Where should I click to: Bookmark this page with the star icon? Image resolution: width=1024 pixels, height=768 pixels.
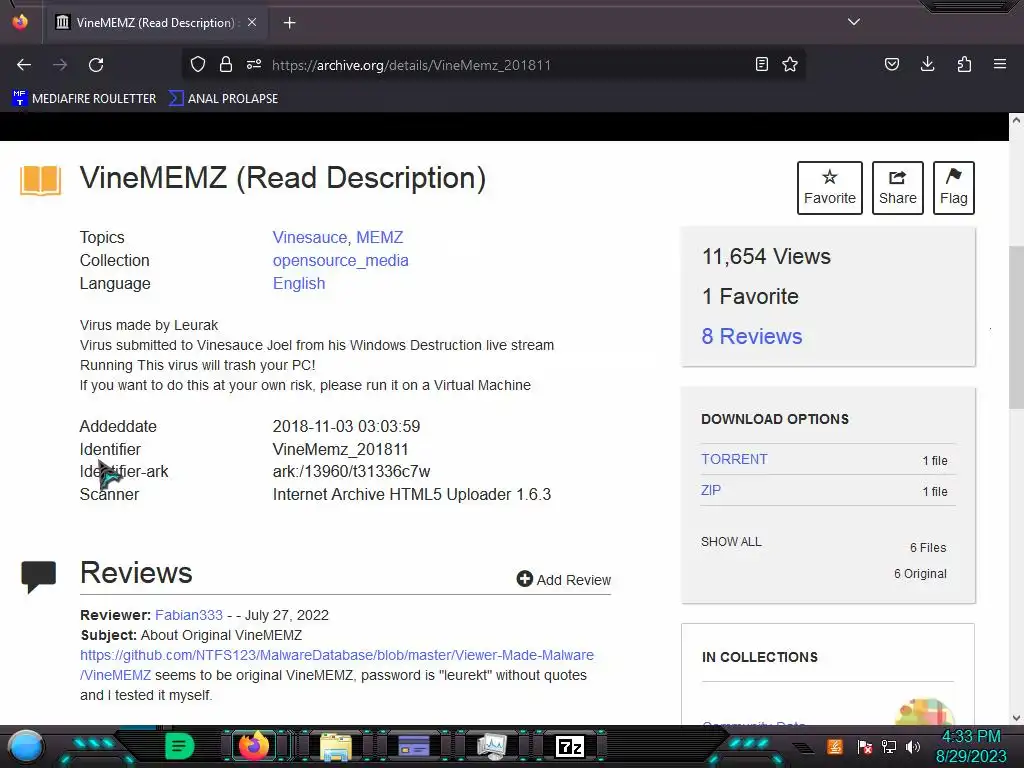790,64
